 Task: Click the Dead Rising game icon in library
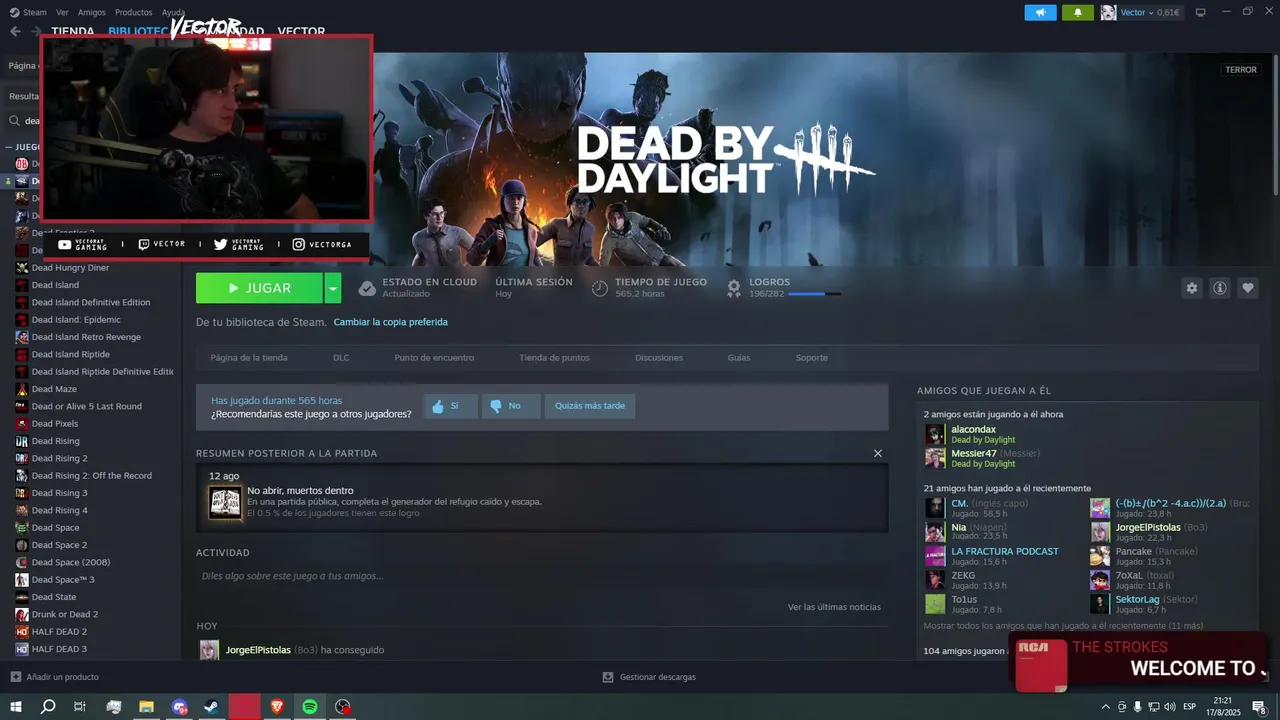tap(22, 441)
